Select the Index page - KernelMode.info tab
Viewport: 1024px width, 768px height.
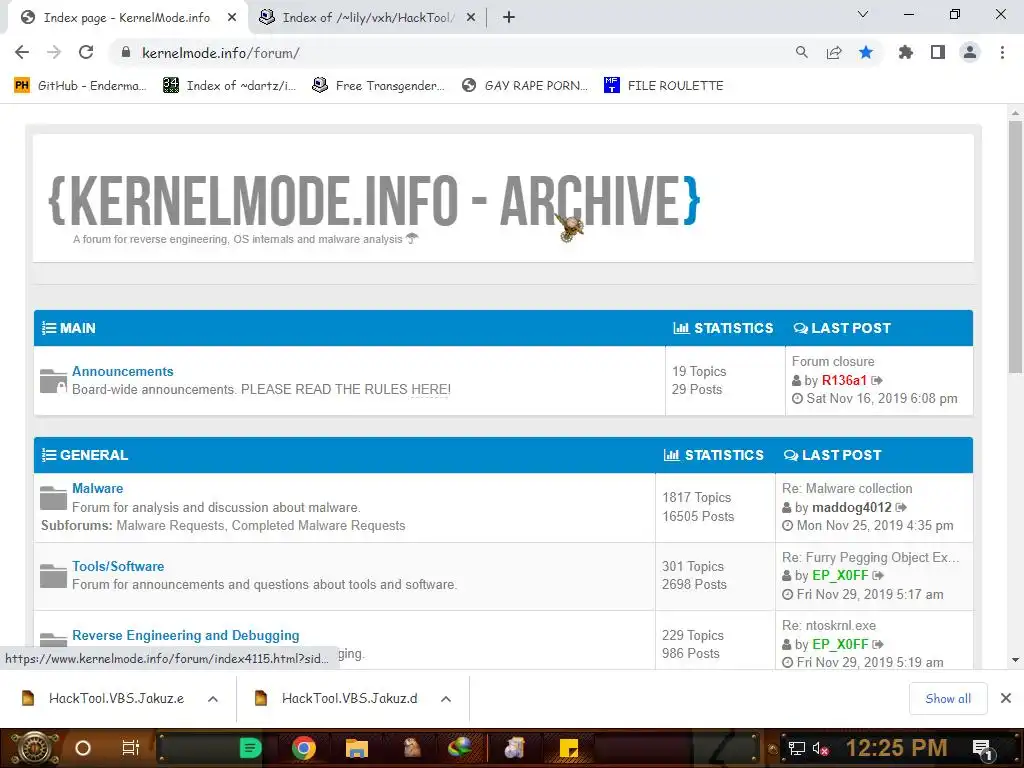point(127,18)
